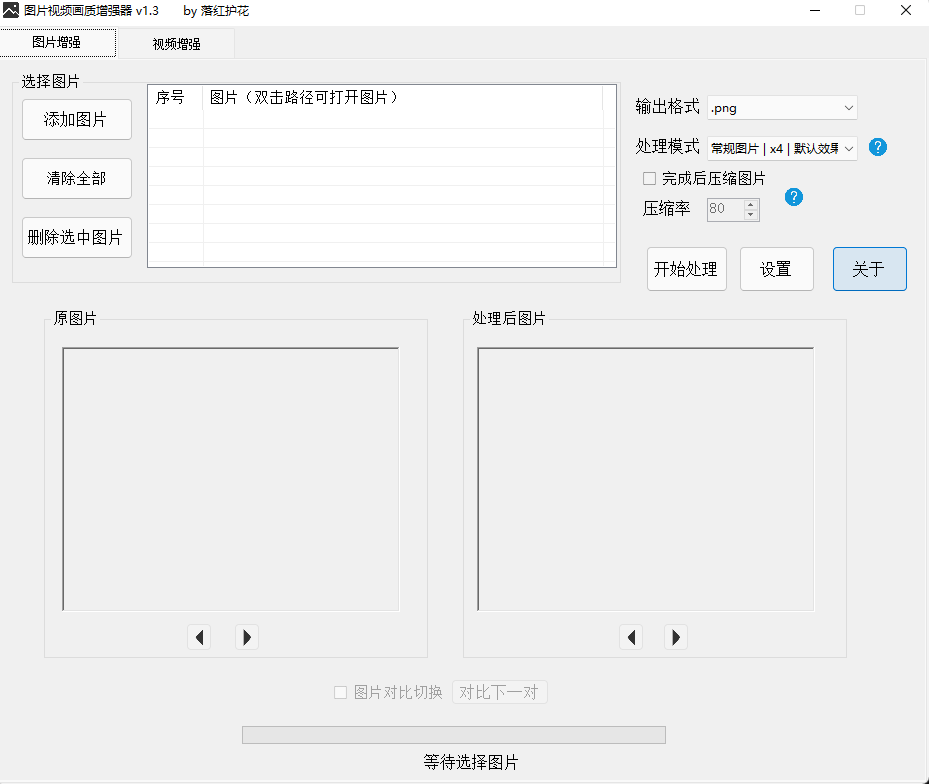Click the app icon in title bar
This screenshot has height=784, width=929.
coord(11,10)
